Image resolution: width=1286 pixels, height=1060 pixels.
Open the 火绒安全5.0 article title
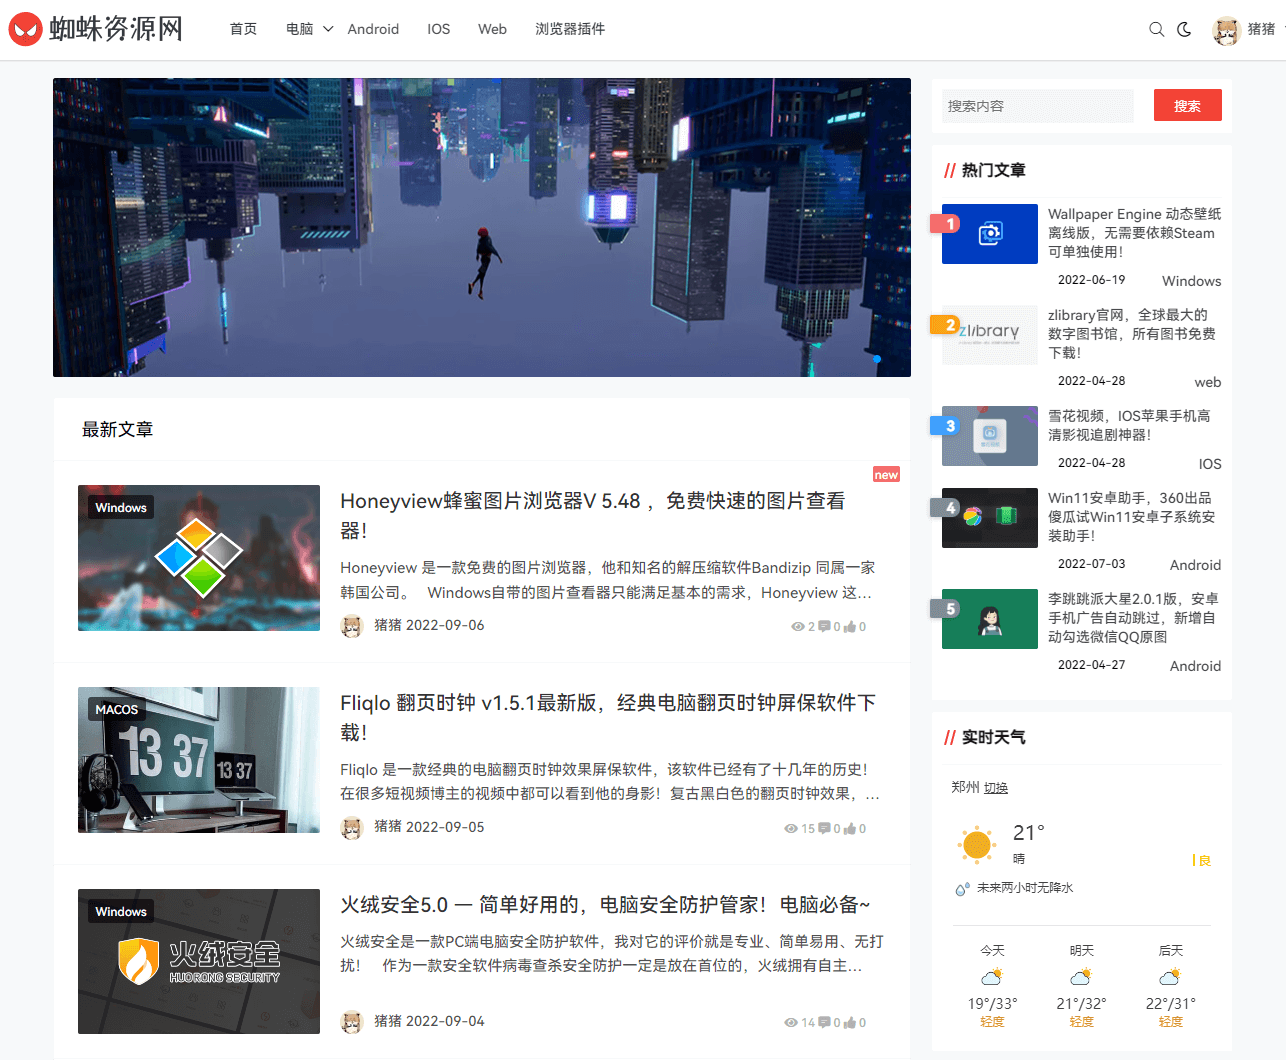pos(605,905)
